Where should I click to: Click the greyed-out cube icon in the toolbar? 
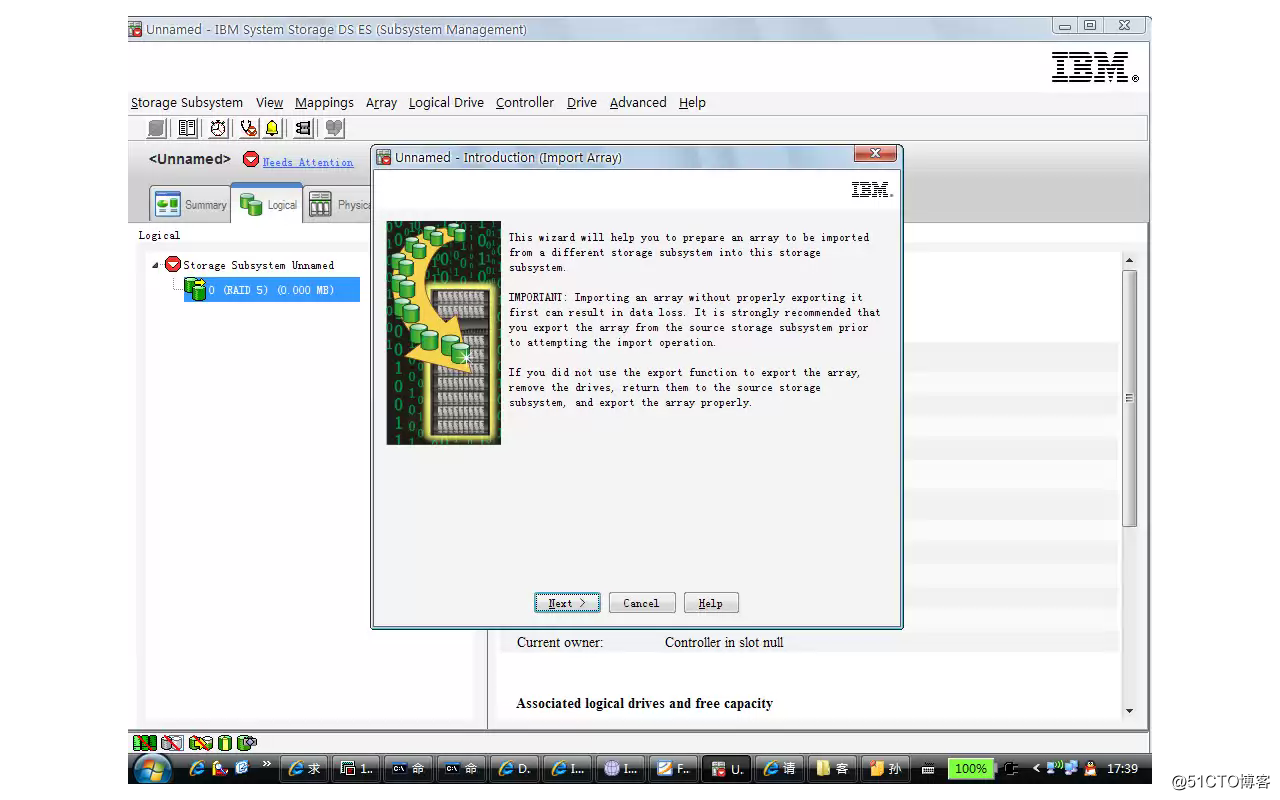coord(157,128)
